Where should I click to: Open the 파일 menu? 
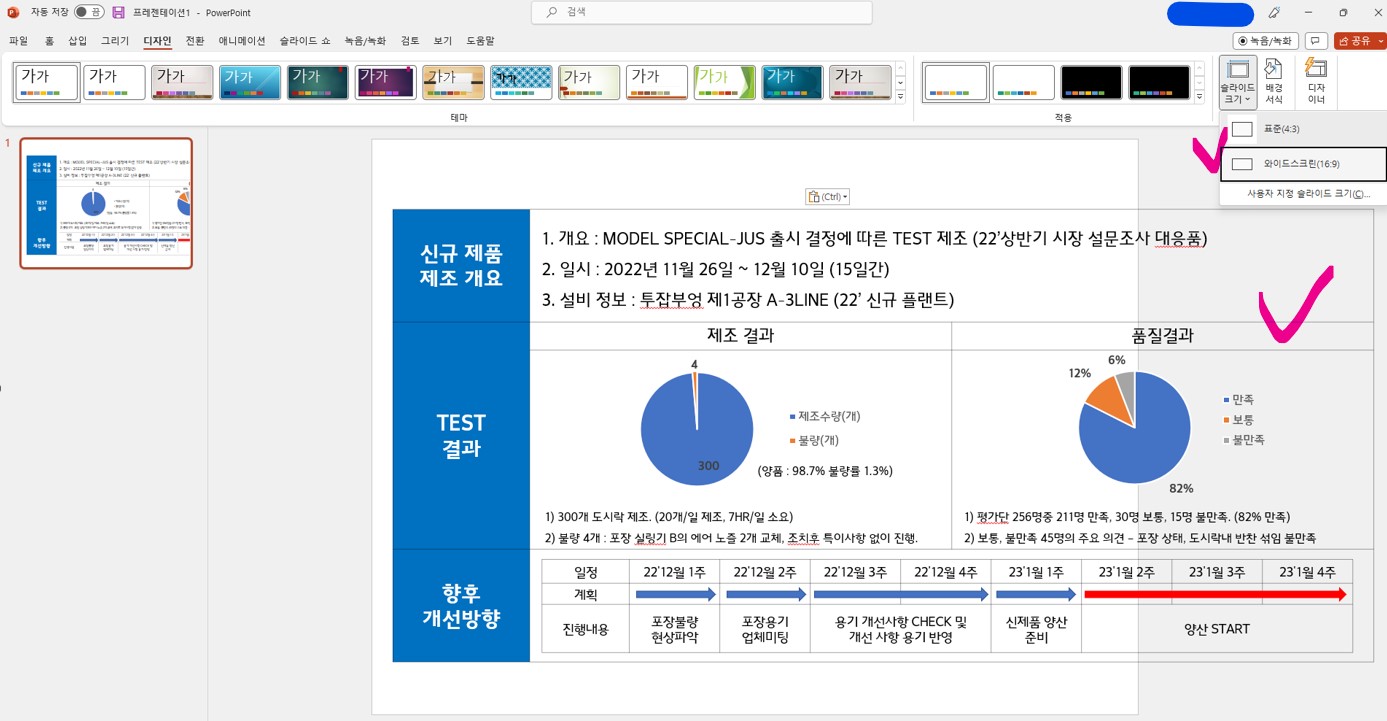[x=17, y=40]
